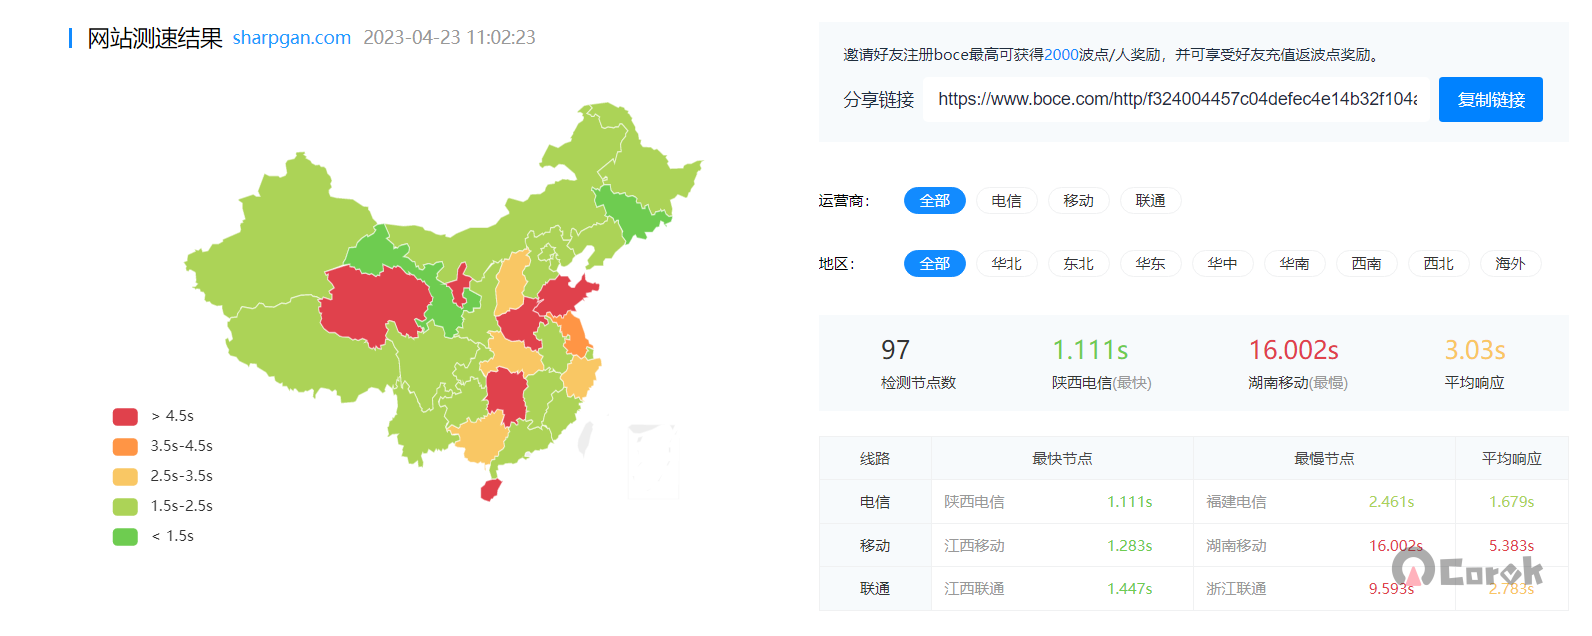Image resolution: width=1592 pixels, height=636 pixels.
Task: Click the red Hainan island on map
Action: [x=490, y=490]
